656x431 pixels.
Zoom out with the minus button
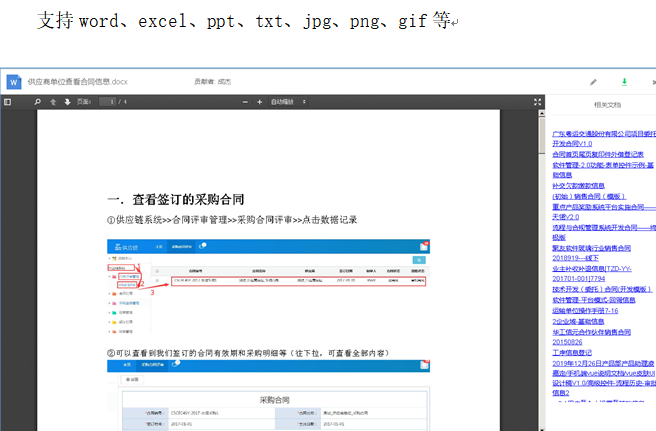245,102
